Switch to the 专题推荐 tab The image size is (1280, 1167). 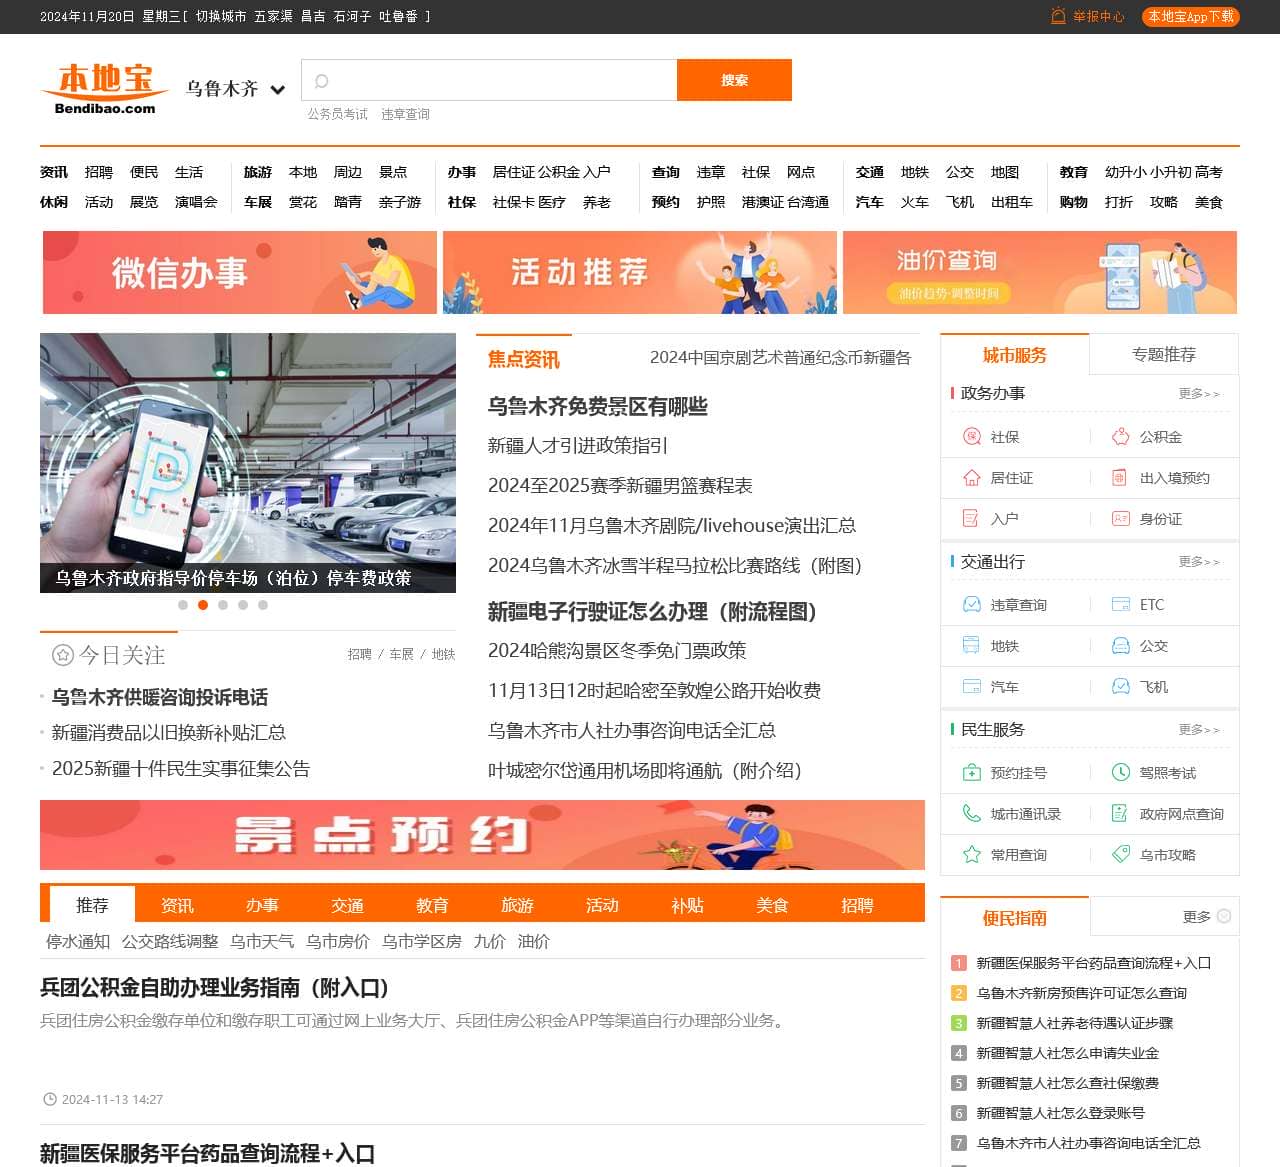1163,355
